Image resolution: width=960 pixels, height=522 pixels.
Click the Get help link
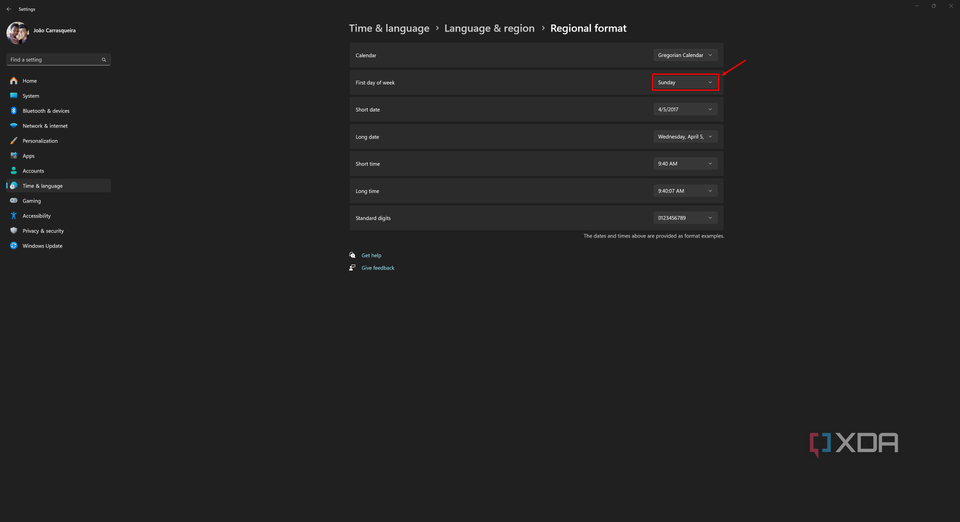click(371, 256)
